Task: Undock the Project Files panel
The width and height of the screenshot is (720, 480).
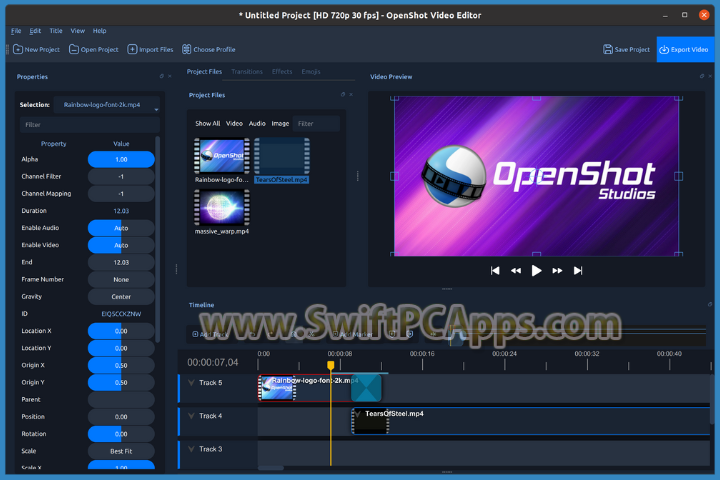Action: (343, 95)
